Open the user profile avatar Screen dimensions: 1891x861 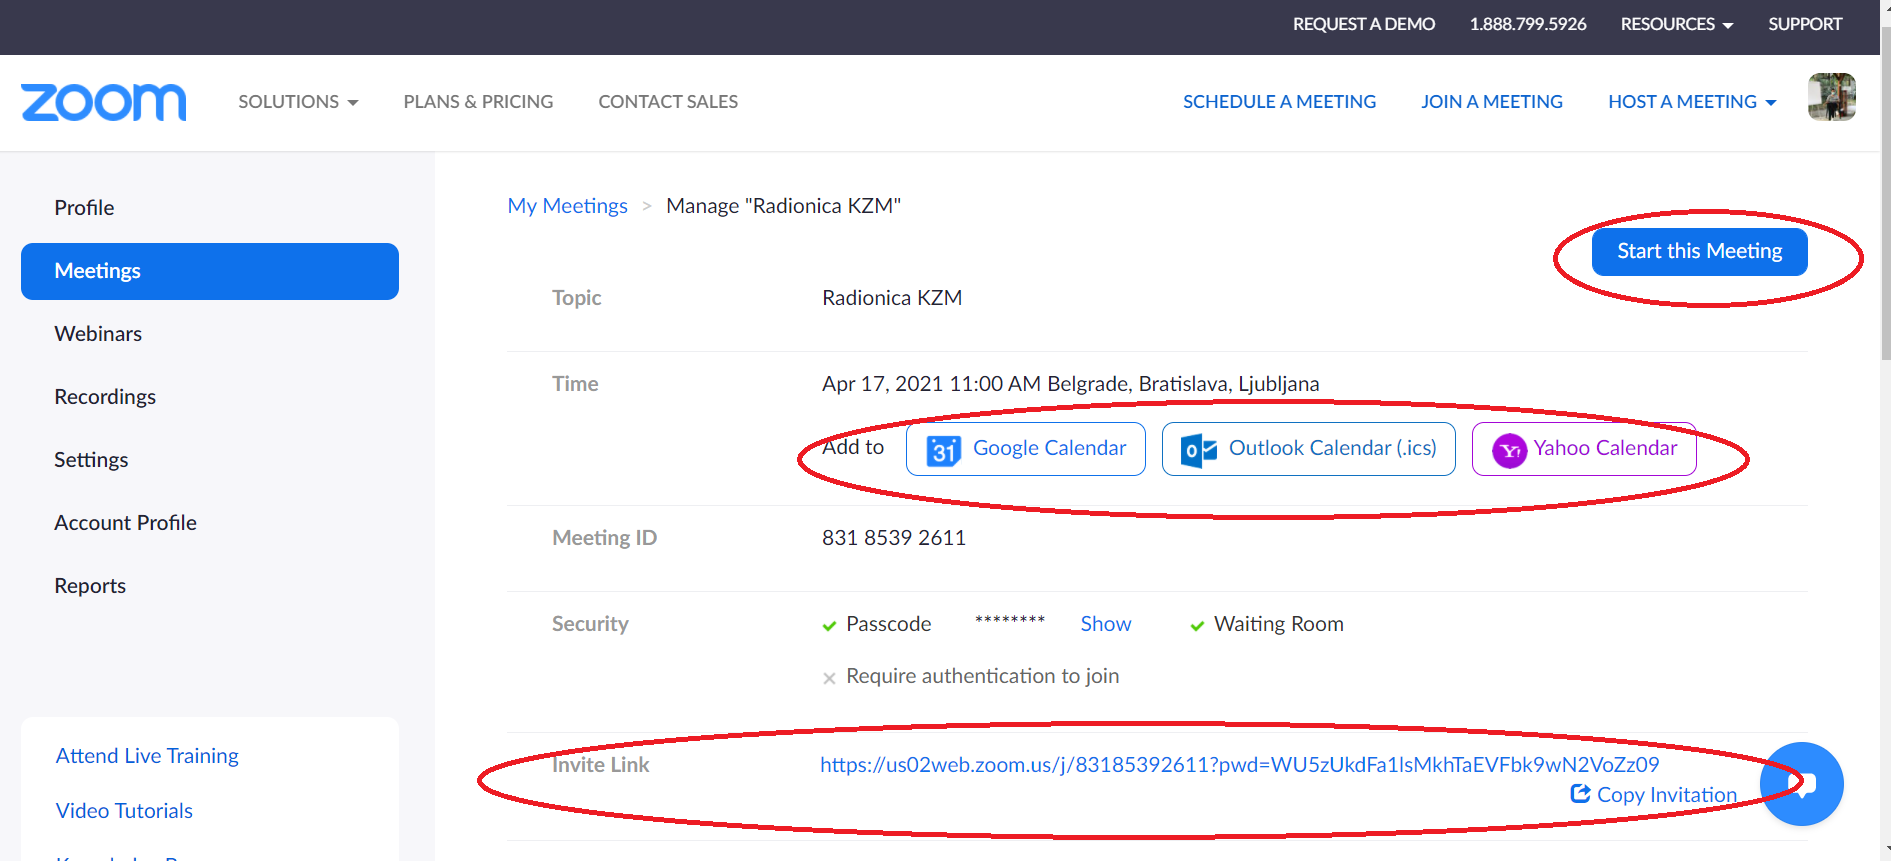point(1831,97)
